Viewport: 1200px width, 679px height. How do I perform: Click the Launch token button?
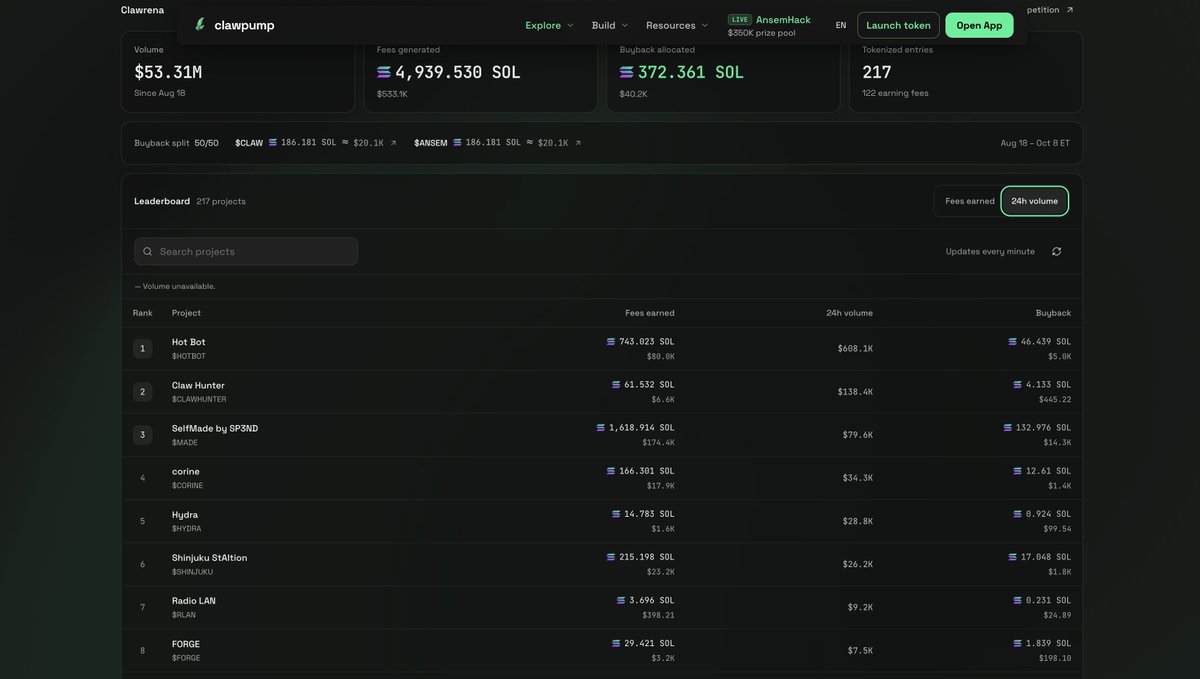click(x=898, y=25)
